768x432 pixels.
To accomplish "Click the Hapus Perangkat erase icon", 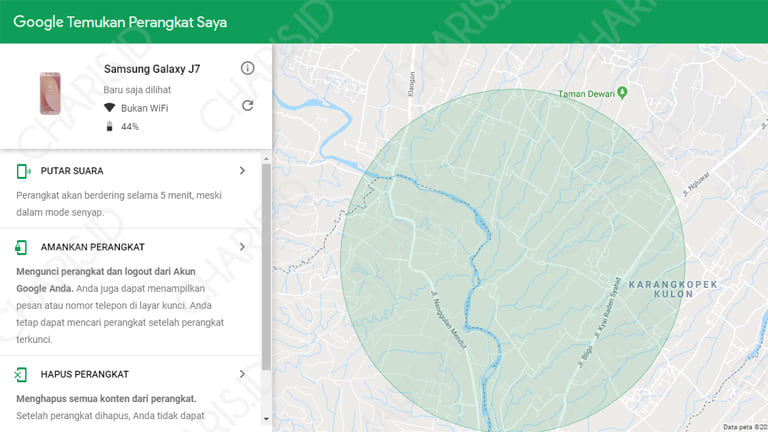I will point(21,375).
